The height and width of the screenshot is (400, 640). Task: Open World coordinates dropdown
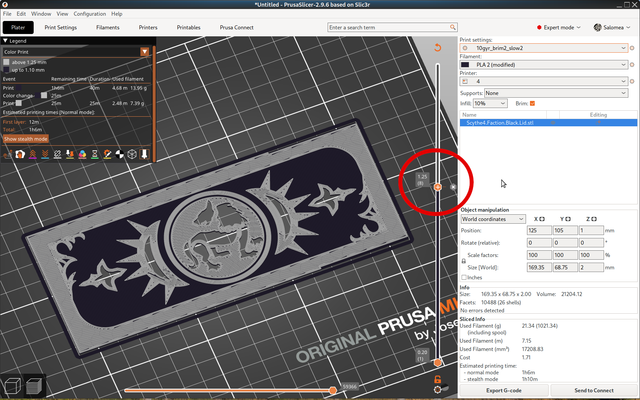pyautogui.click(x=493, y=219)
